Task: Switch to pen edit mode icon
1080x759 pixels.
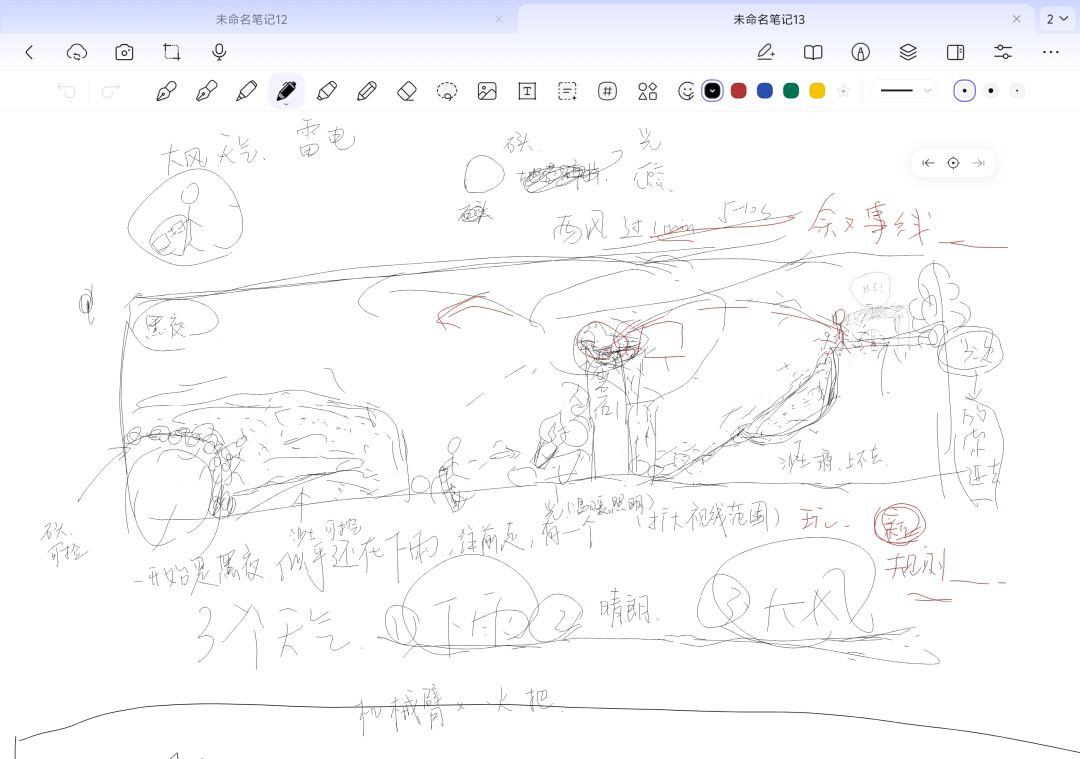Action: [766, 52]
